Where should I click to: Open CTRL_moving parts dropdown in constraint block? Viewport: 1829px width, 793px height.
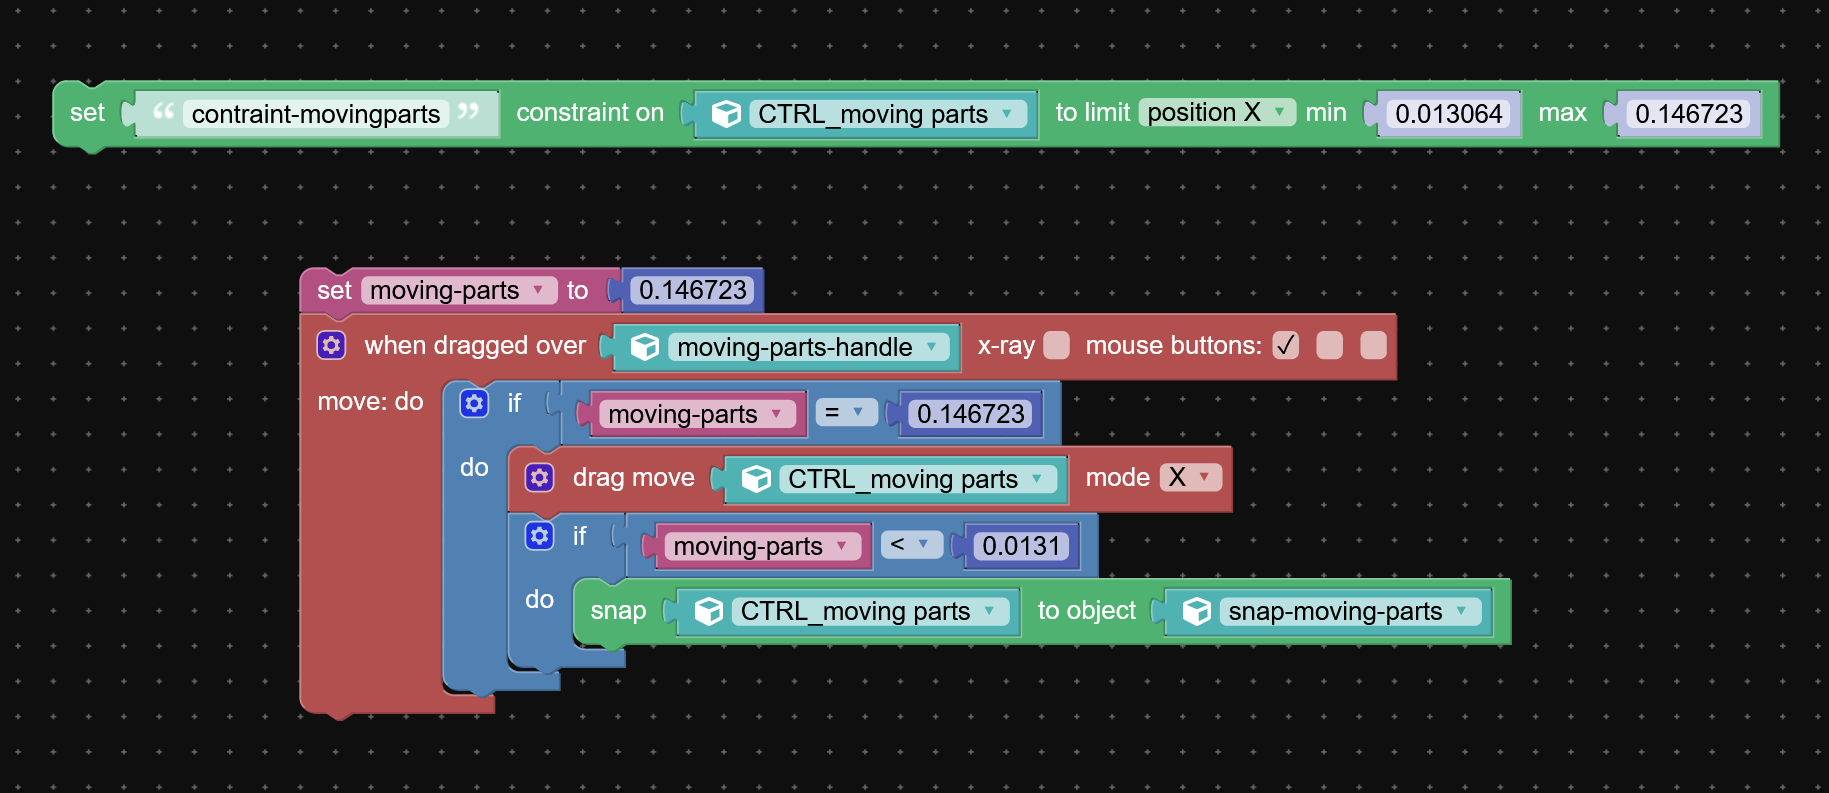[888, 114]
